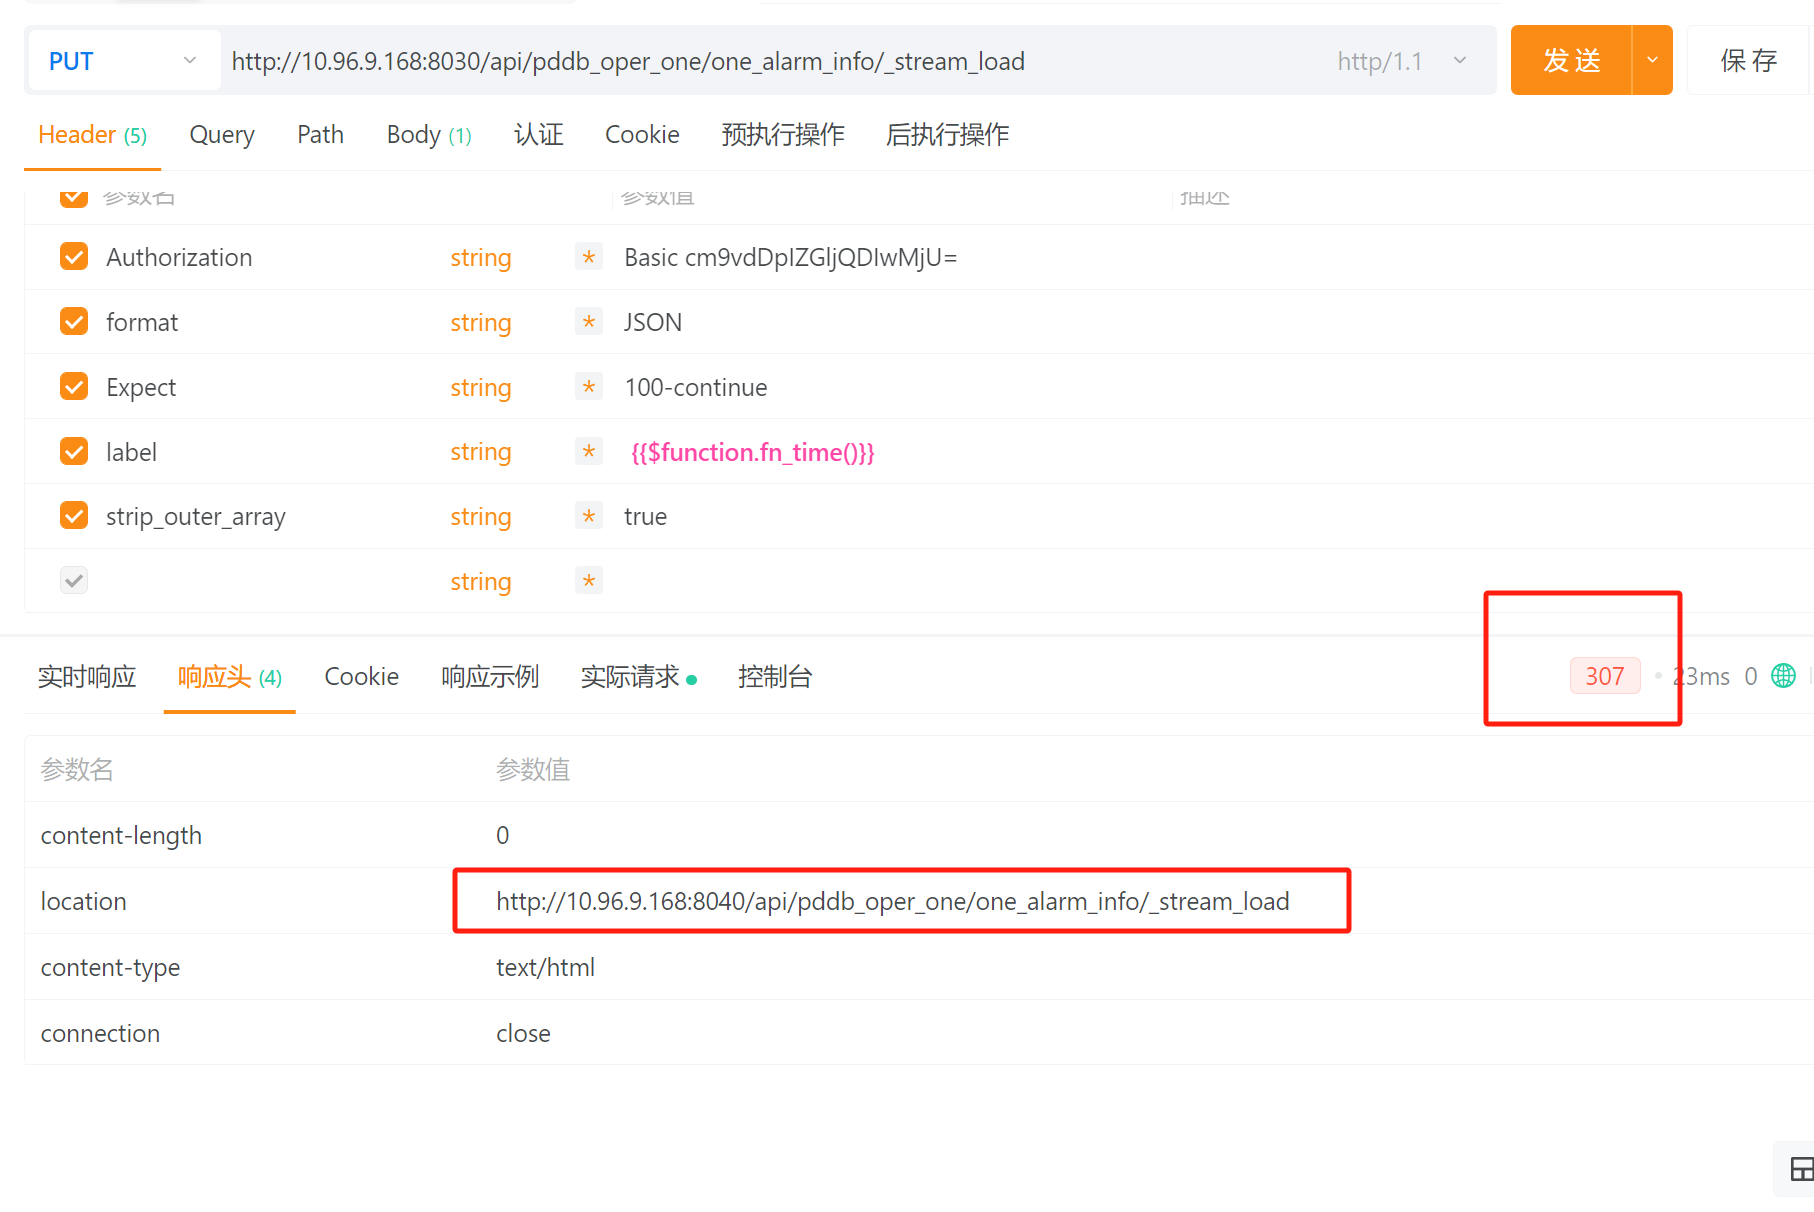Switch to the Header (5) tab

(x=92, y=135)
